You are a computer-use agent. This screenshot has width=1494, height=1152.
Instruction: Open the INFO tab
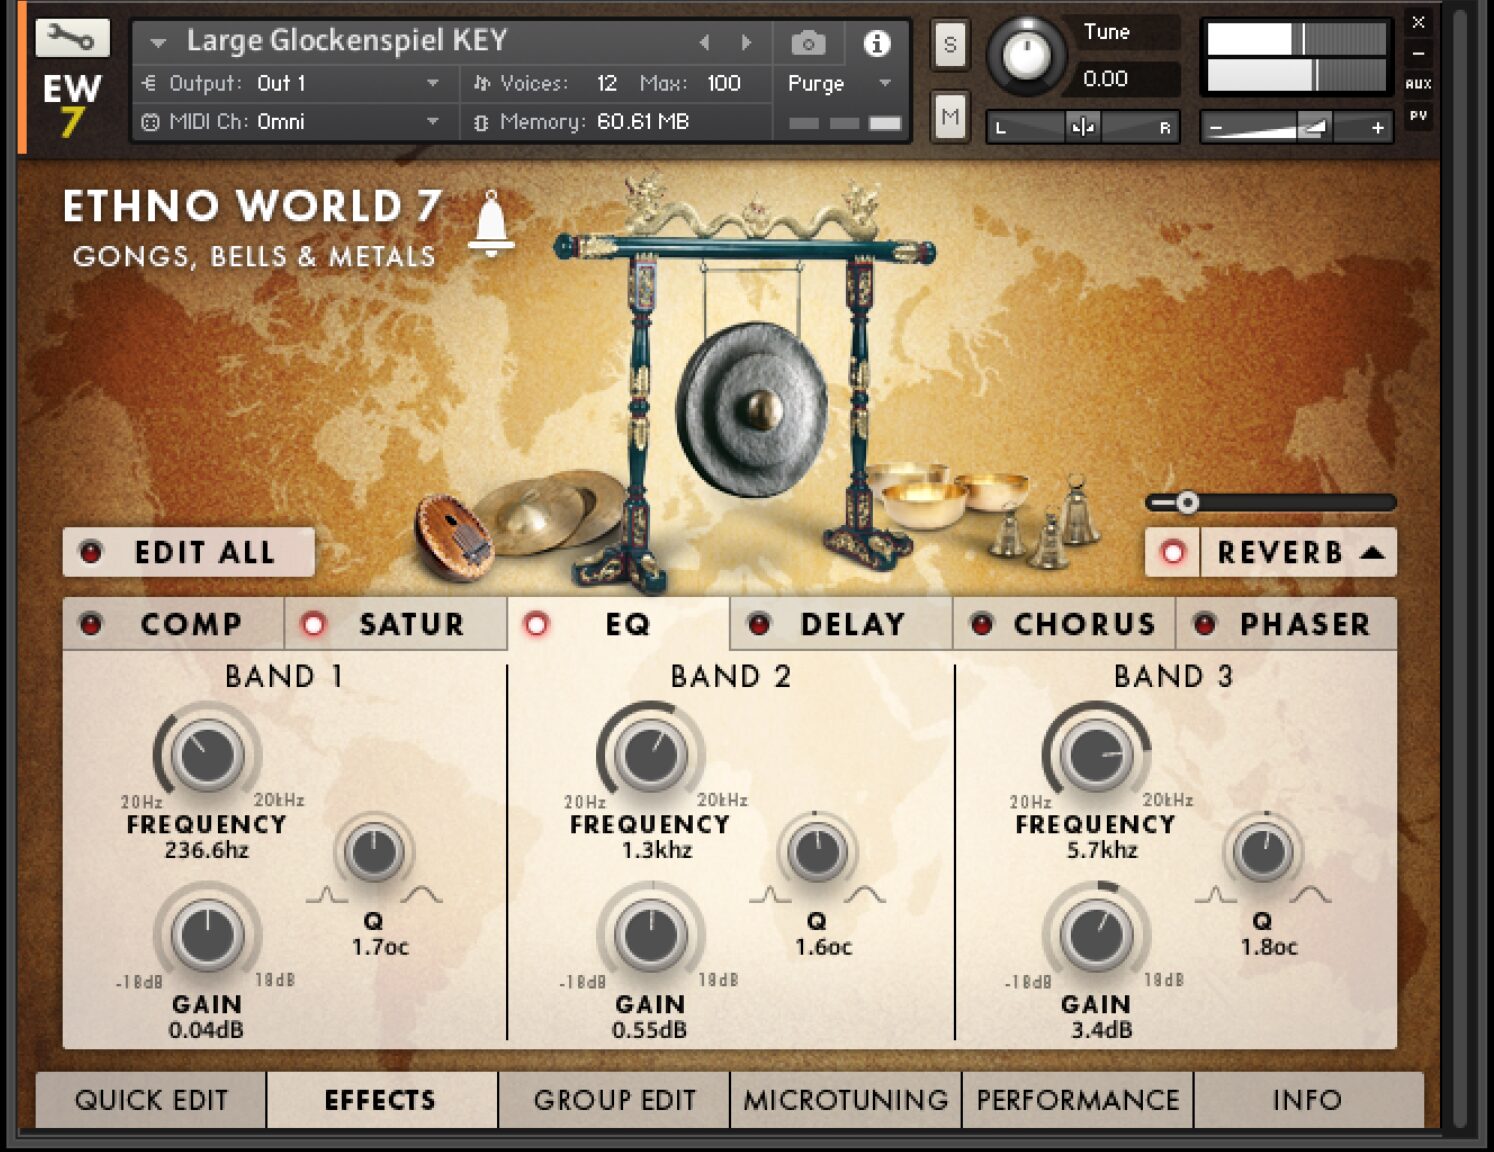pos(1307,1100)
